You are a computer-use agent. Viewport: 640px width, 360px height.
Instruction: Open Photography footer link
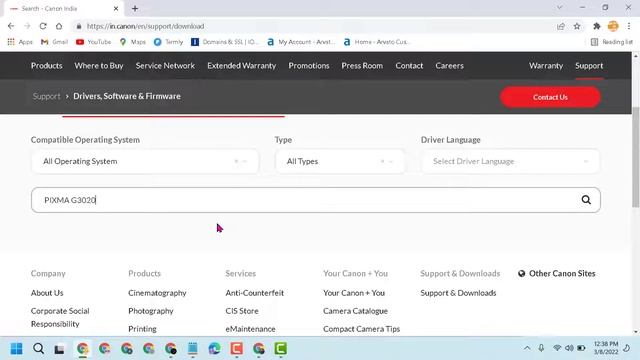click(151, 311)
